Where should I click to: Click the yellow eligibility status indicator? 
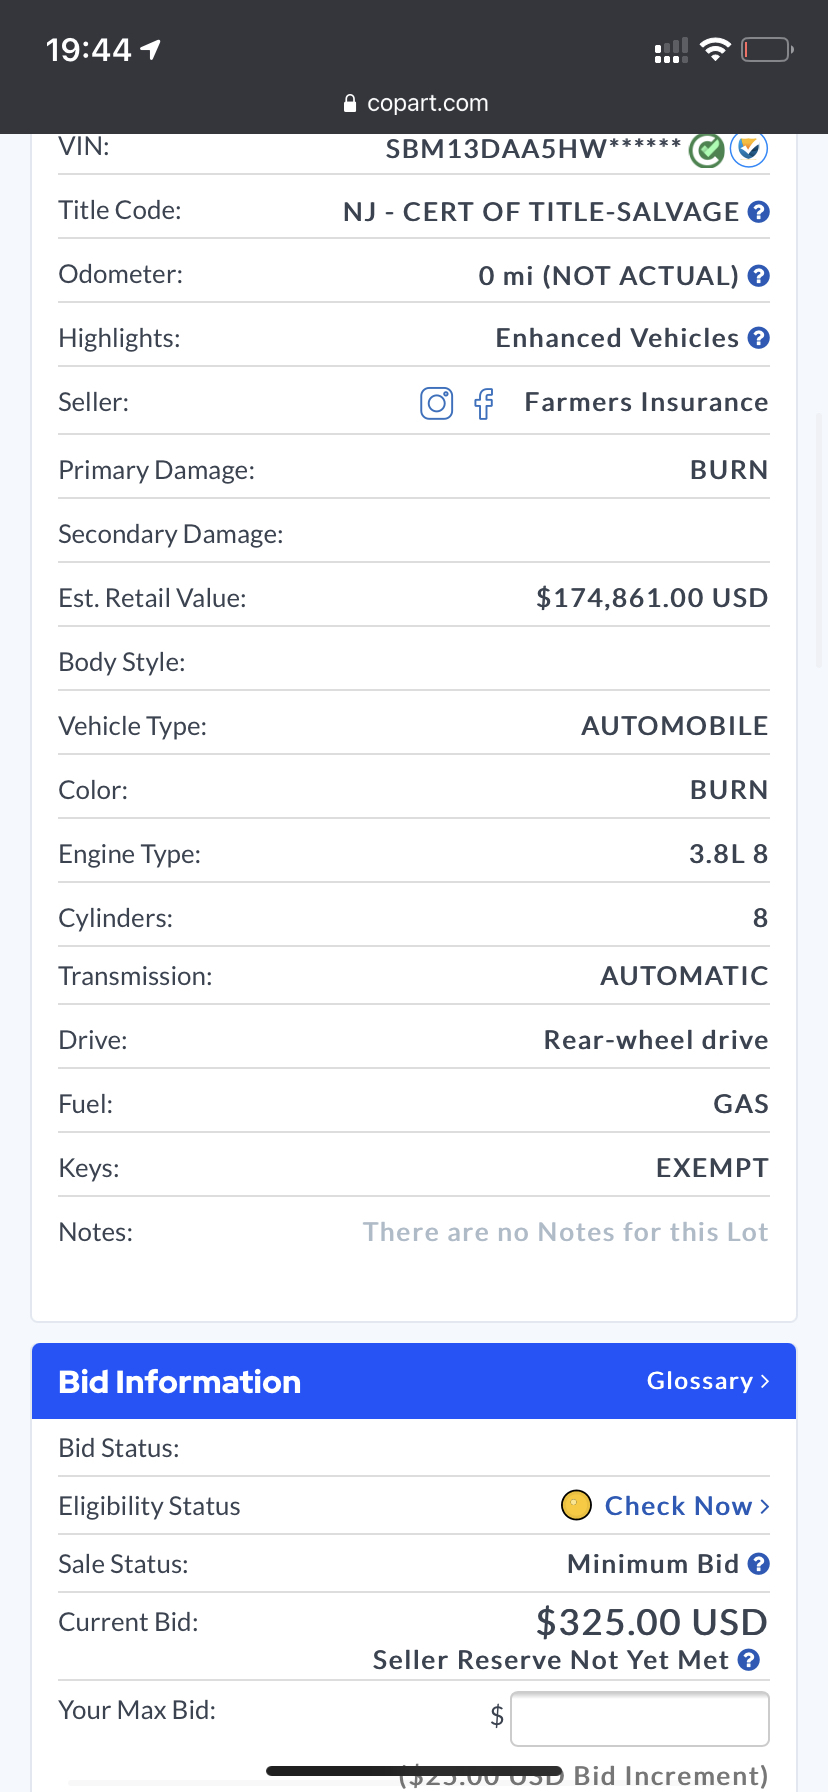click(576, 1505)
